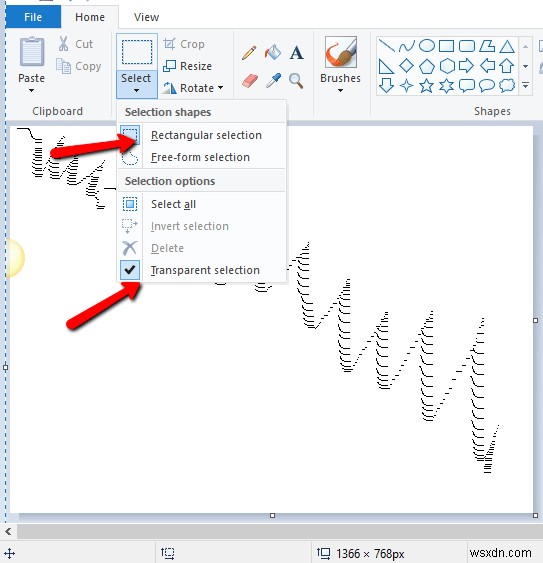Click the scrollbar left arrow
Image resolution: width=543 pixels, height=563 pixels.
click(8, 531)
